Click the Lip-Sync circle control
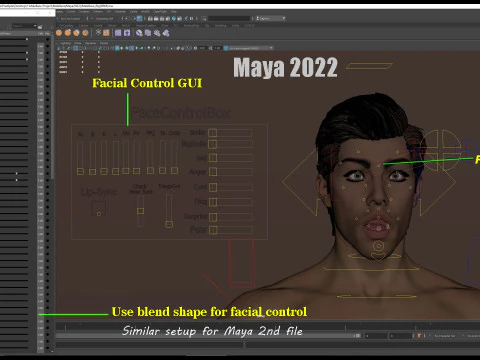This screenshot has width=480, height=360. [x=99, y=214]
